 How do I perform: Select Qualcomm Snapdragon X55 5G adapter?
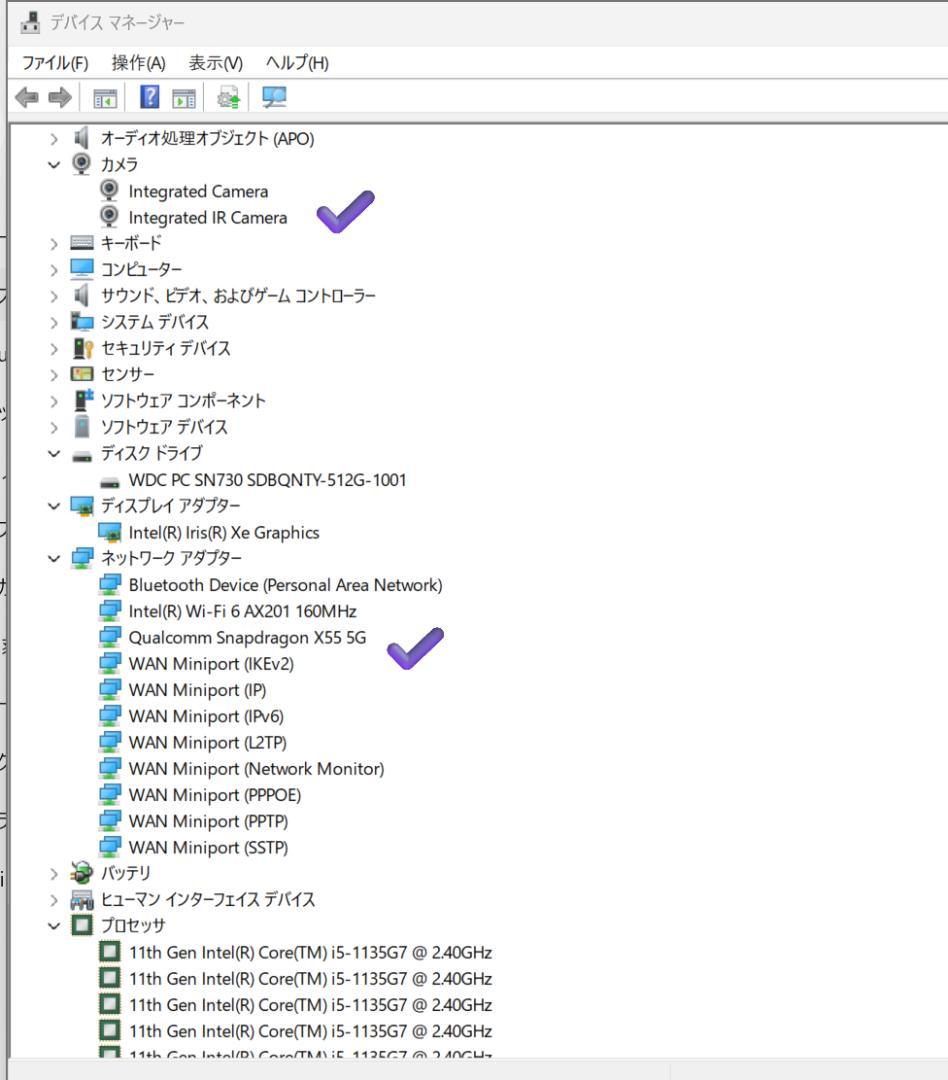[x=247, y=638]
